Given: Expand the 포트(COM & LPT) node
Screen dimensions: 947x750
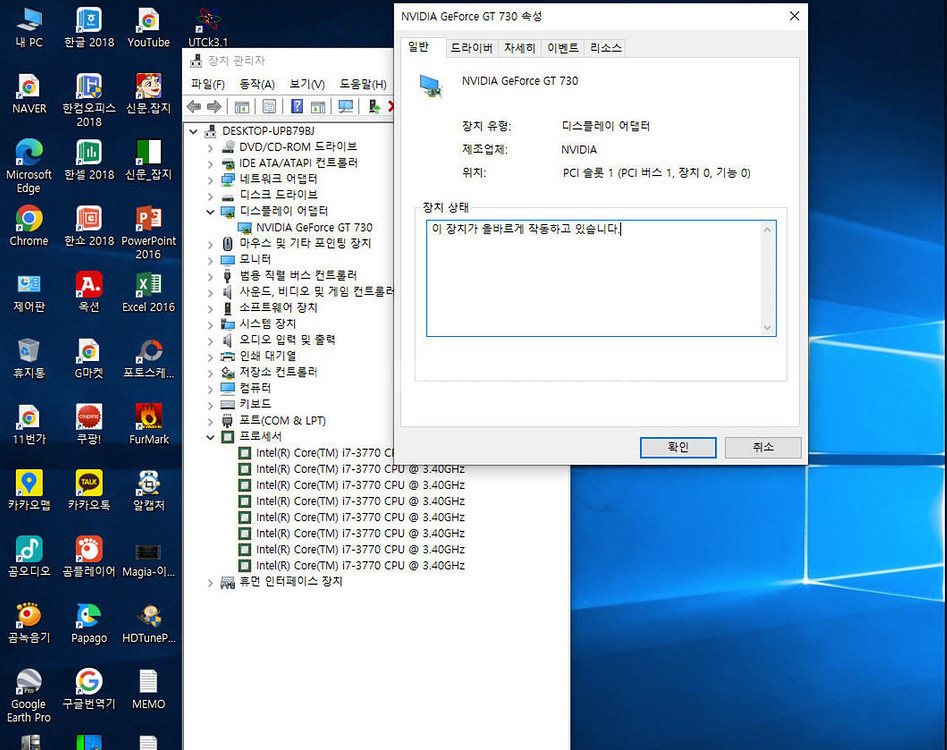Looking at the screenshot, I should (x=210, y=421).
